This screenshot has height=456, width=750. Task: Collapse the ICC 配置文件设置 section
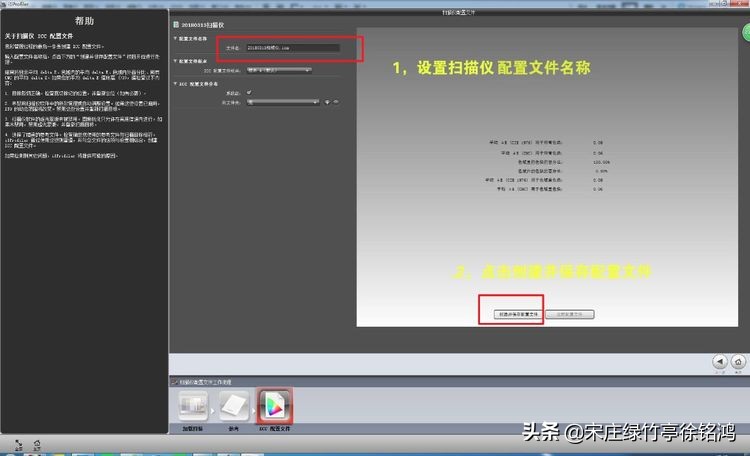175,83
